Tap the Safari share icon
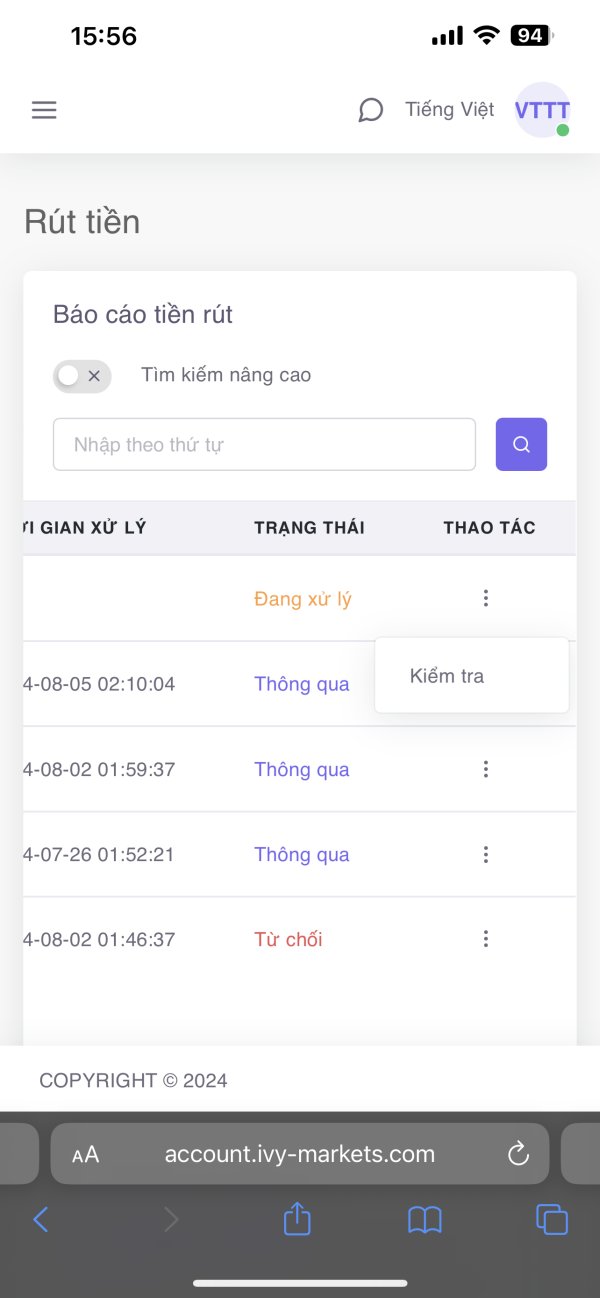The height and width of the screenshot is (1298, 600). click(x=297, y=1219)
